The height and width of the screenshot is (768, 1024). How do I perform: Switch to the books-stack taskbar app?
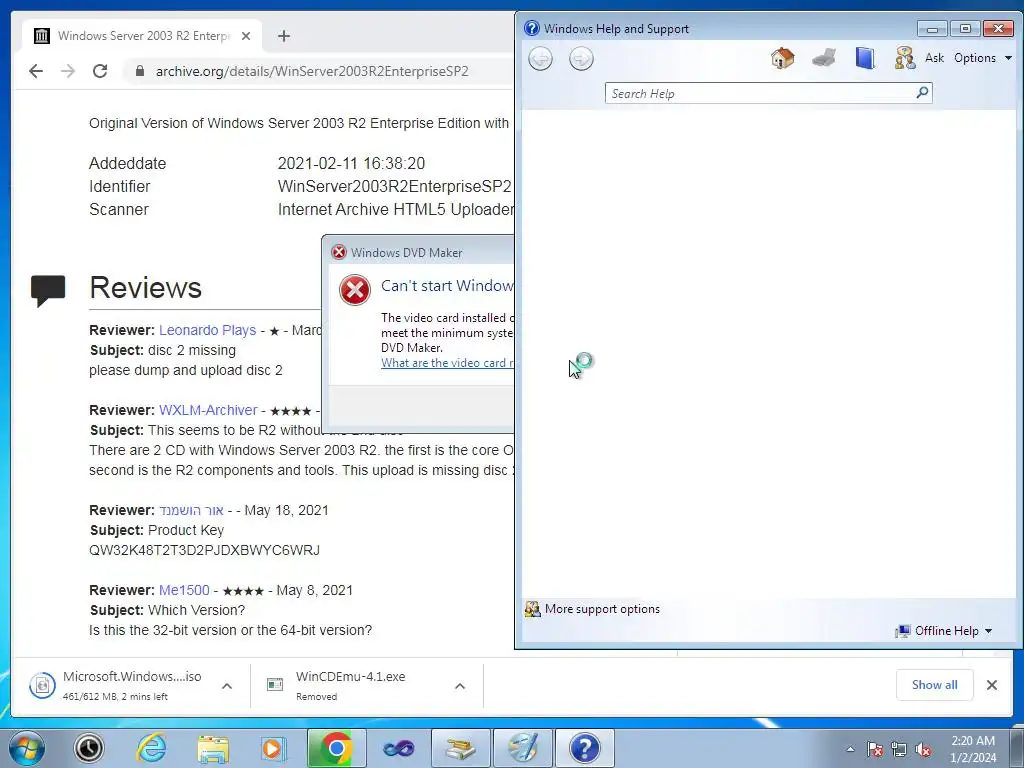pos(460,748)
